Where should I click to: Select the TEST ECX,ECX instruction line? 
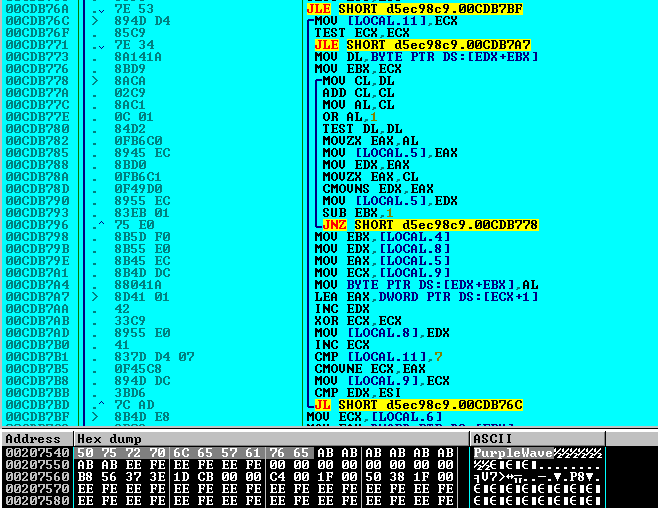tap(355, 32)
